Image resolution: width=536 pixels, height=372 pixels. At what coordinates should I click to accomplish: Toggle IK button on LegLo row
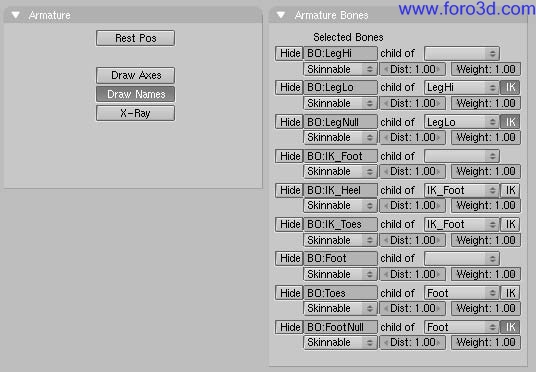510,88
